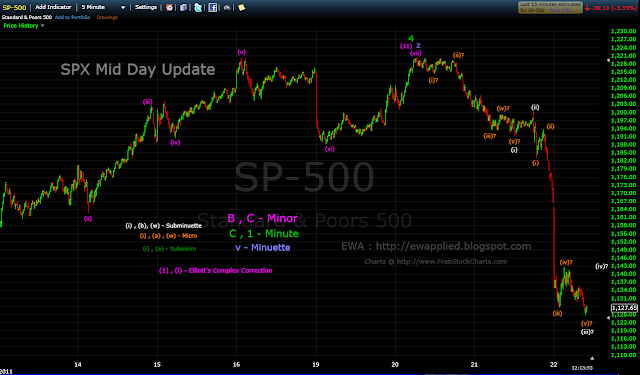Share chart via Twitter bird icon
The width and height of the screenshot is (640, 375).
[x=198, y=7]
